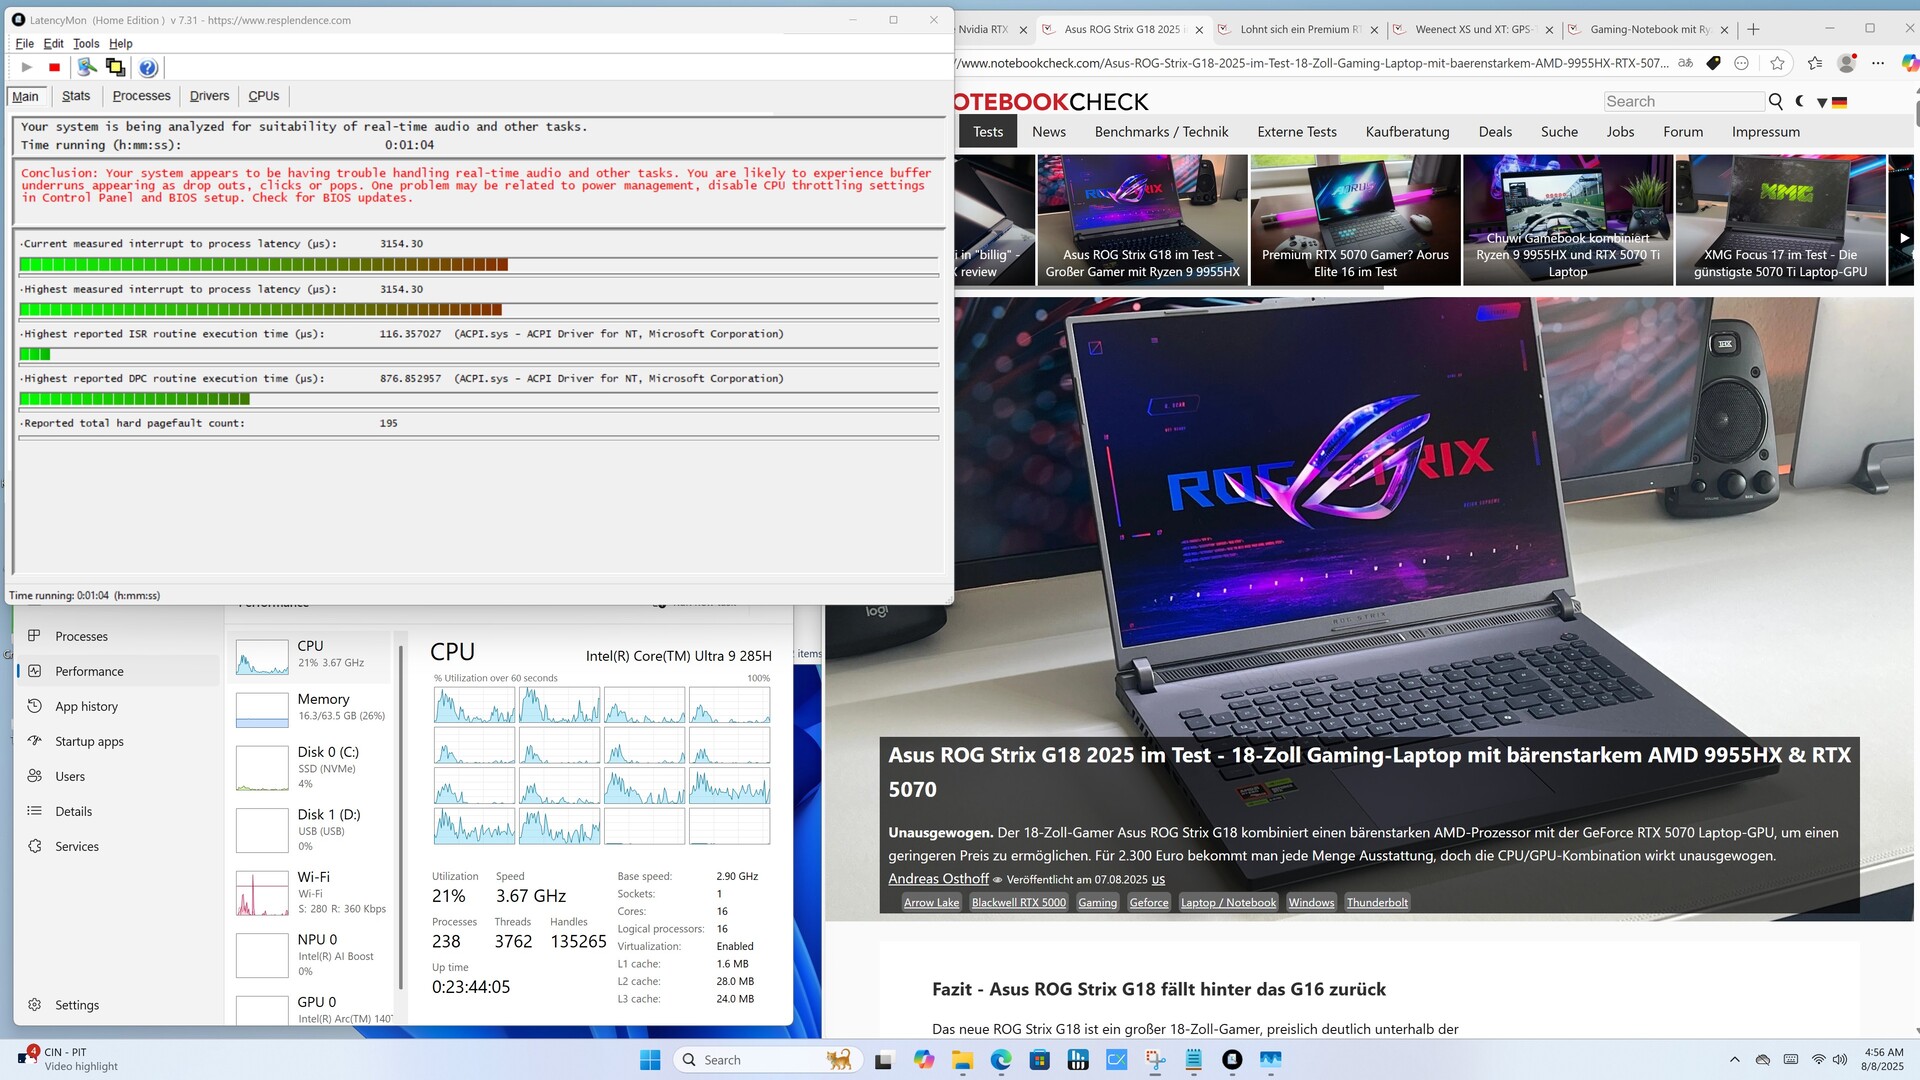The image size is (1920, 1080).
Task: Switch to the Stats tab
Action: coord(76,96)
